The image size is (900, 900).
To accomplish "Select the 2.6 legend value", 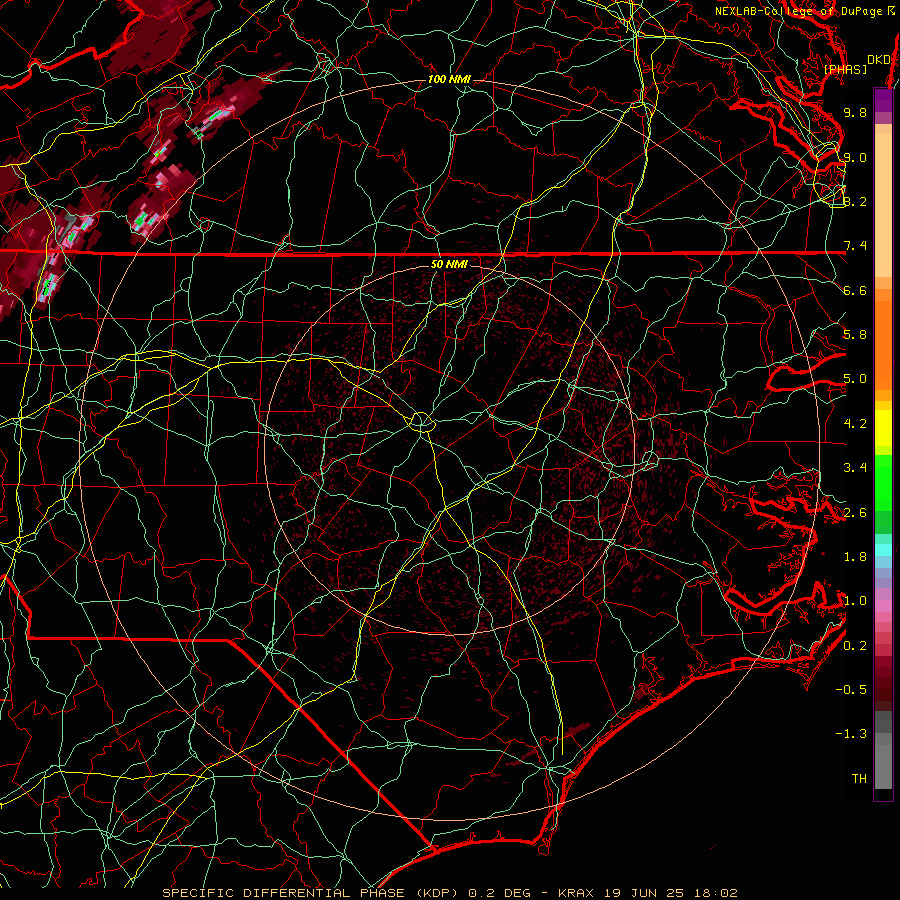I will point(855,512).
